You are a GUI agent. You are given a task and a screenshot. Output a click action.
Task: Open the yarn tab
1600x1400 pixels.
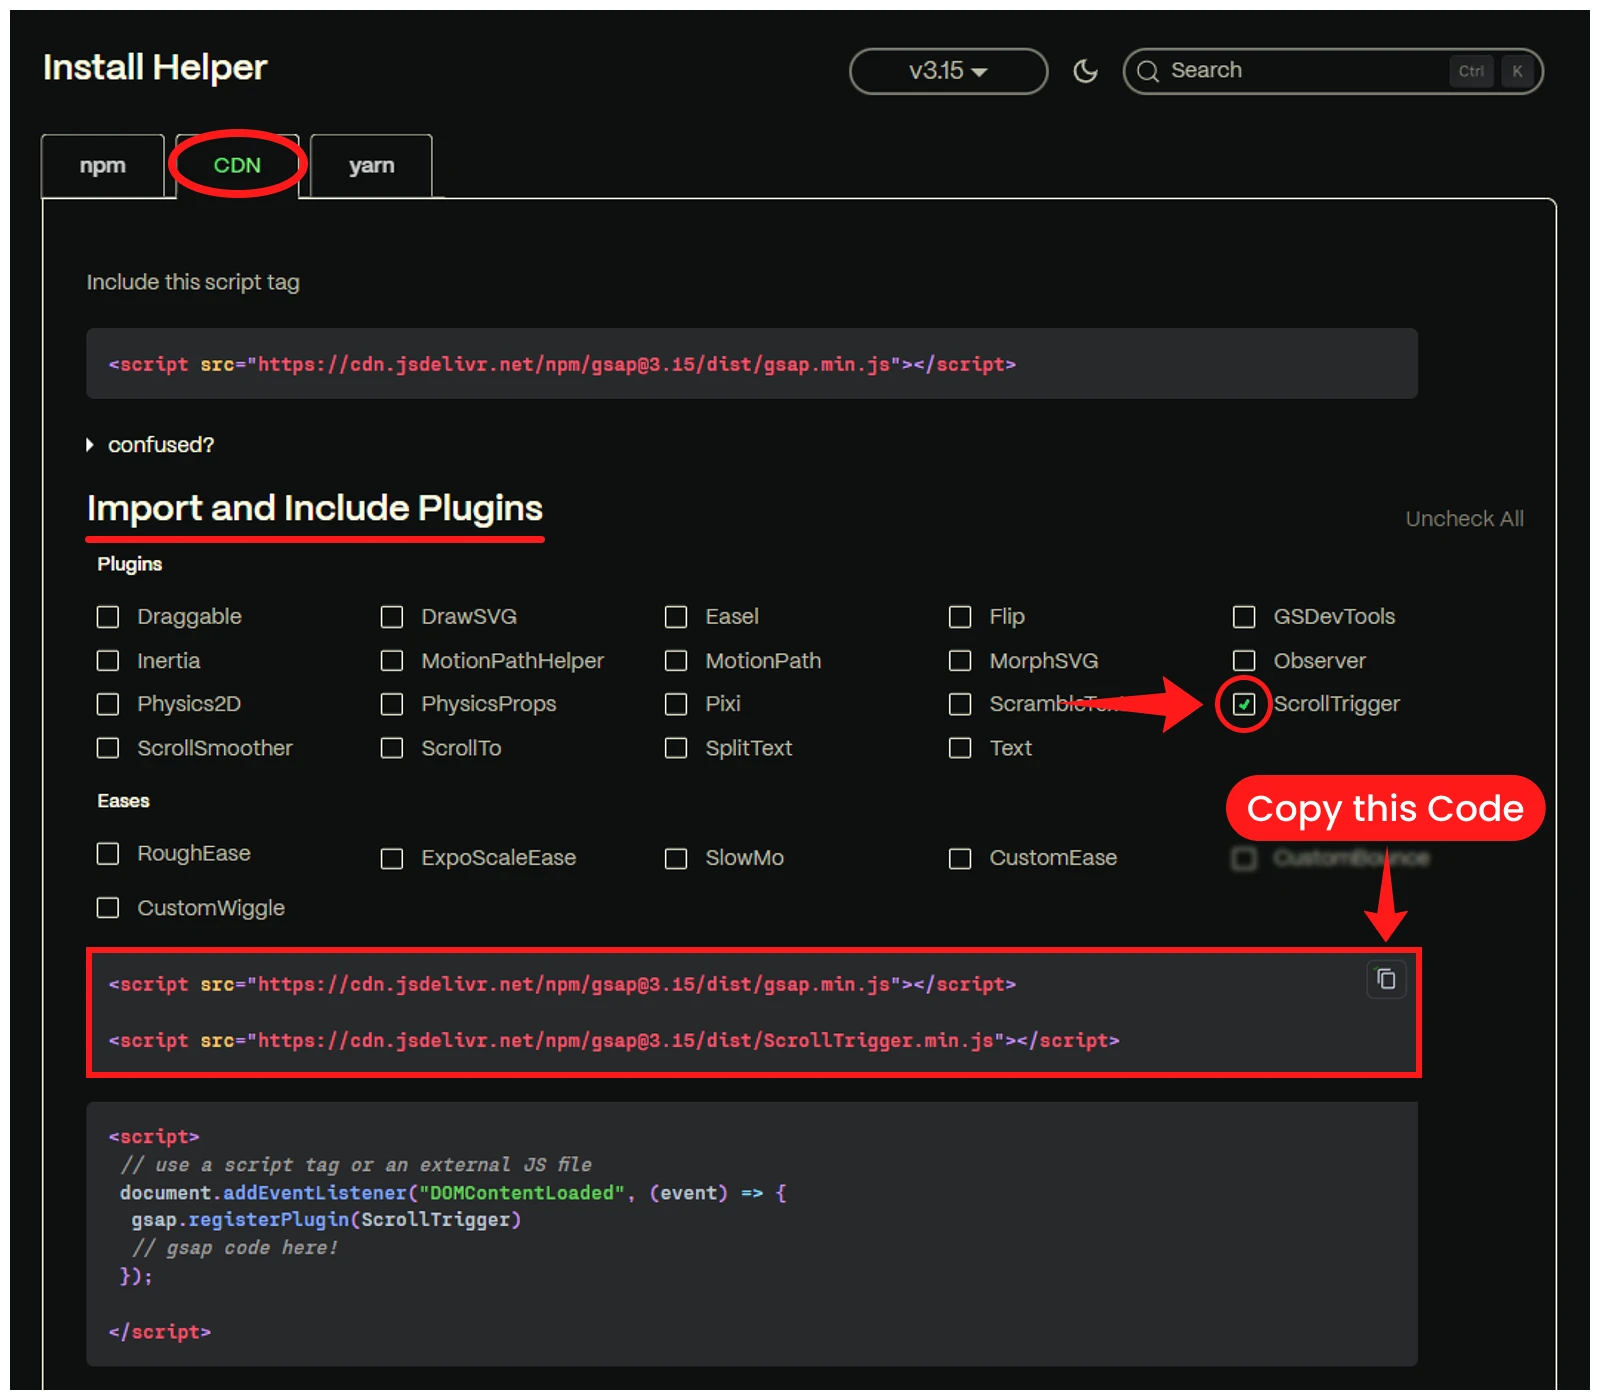click(371, 166)
